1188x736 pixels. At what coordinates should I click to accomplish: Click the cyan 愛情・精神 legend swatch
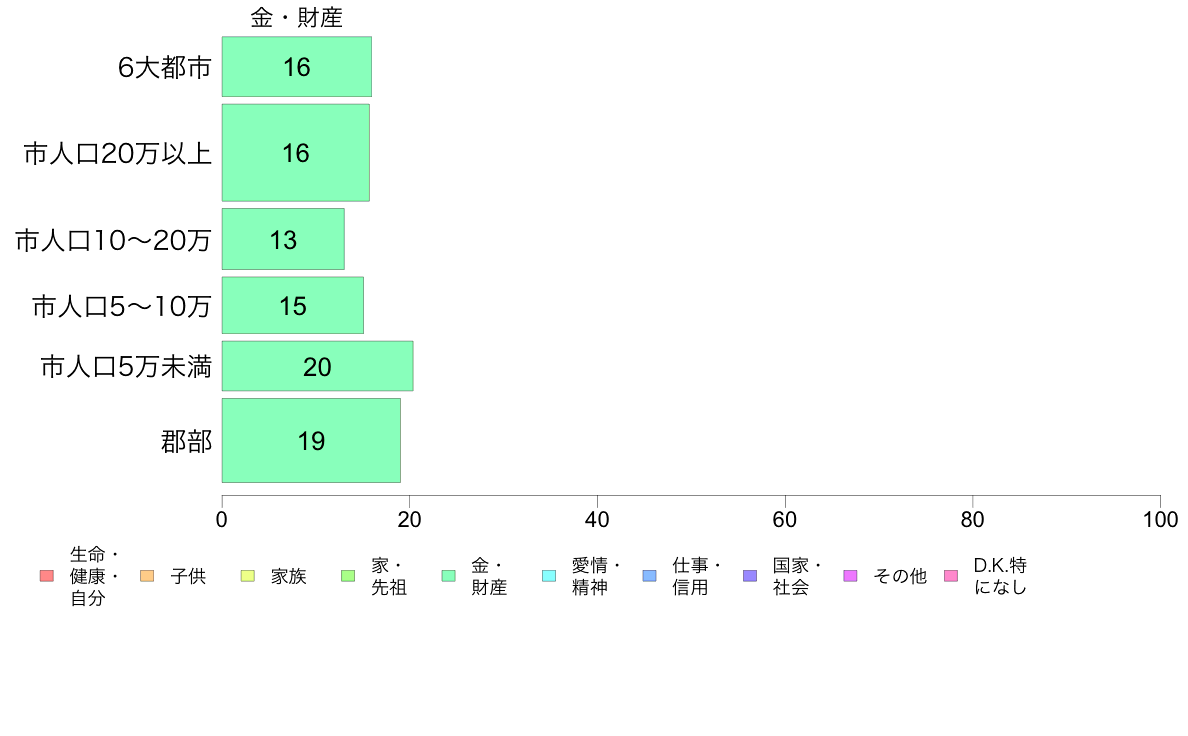pyautogui.click(x=549, y=576)
